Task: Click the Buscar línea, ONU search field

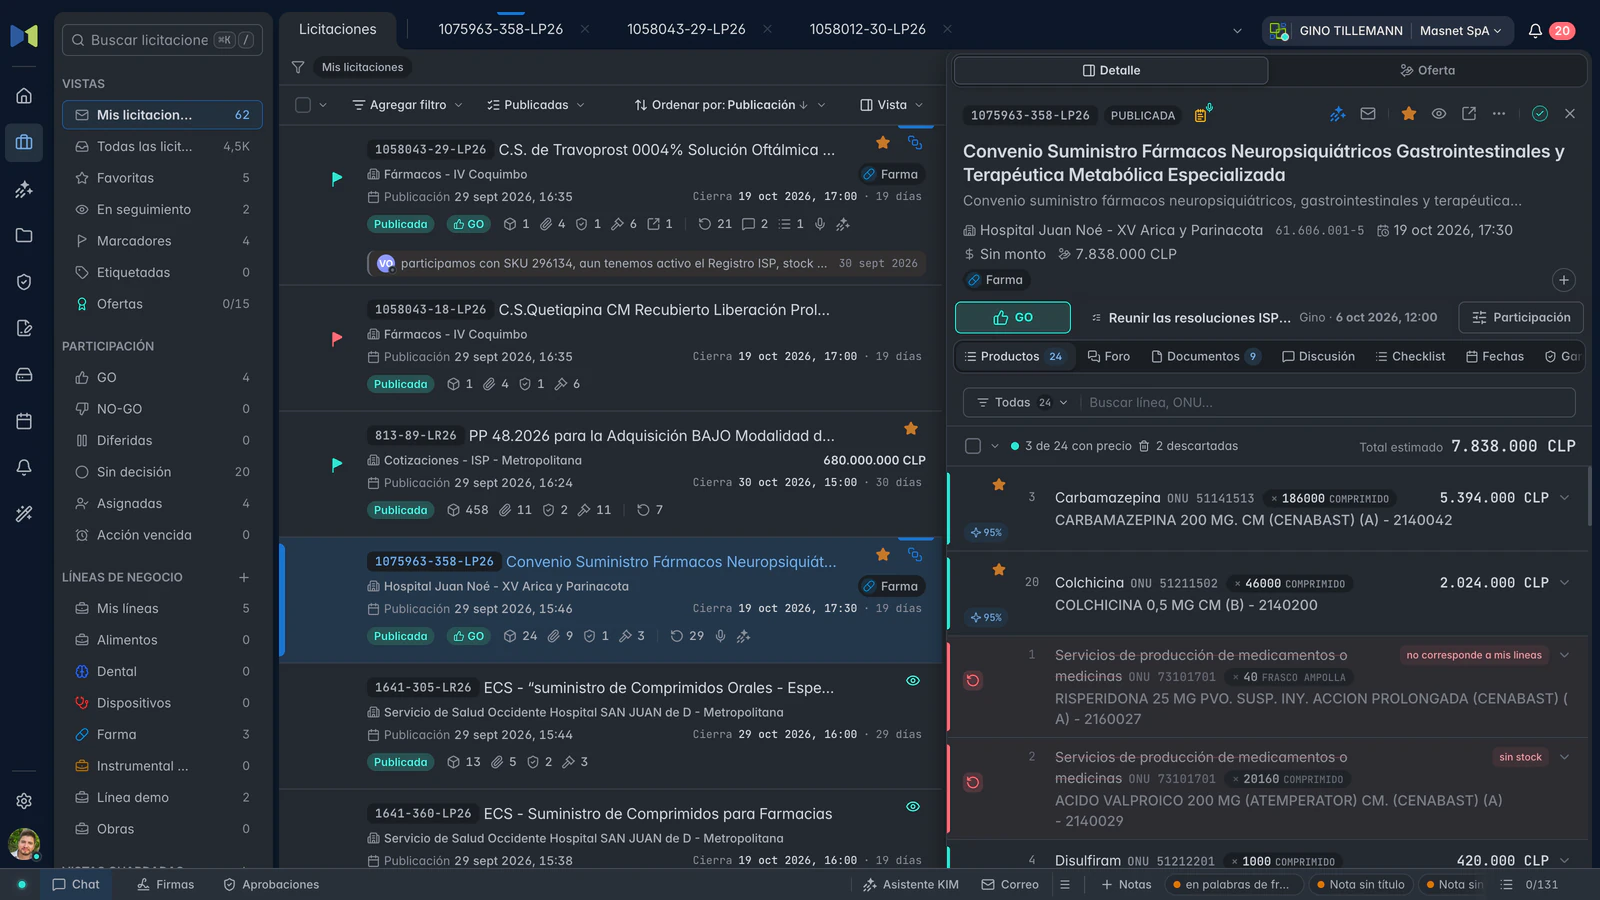Action: [x=1328, y=403]
